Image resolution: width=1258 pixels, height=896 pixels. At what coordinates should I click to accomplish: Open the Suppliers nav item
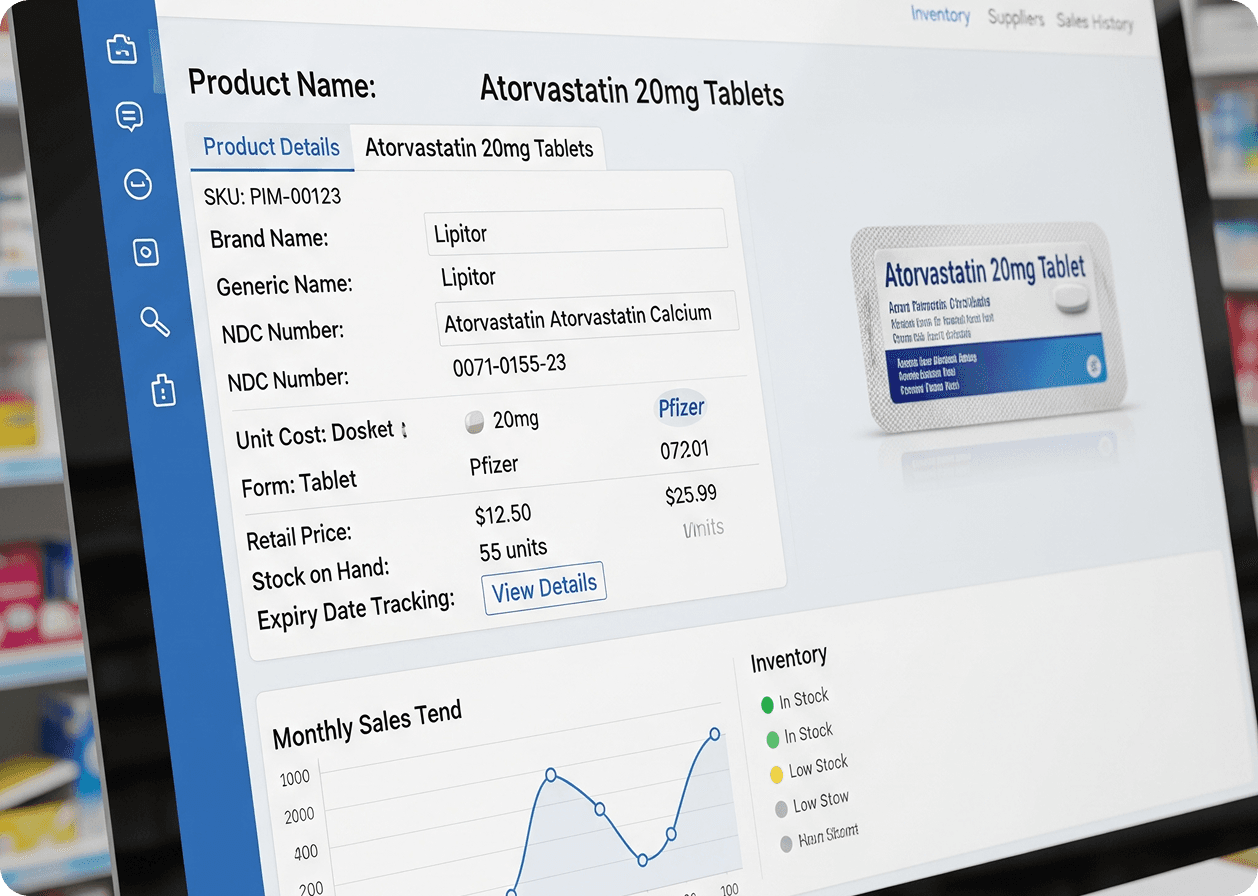(x=1016, y=19)
